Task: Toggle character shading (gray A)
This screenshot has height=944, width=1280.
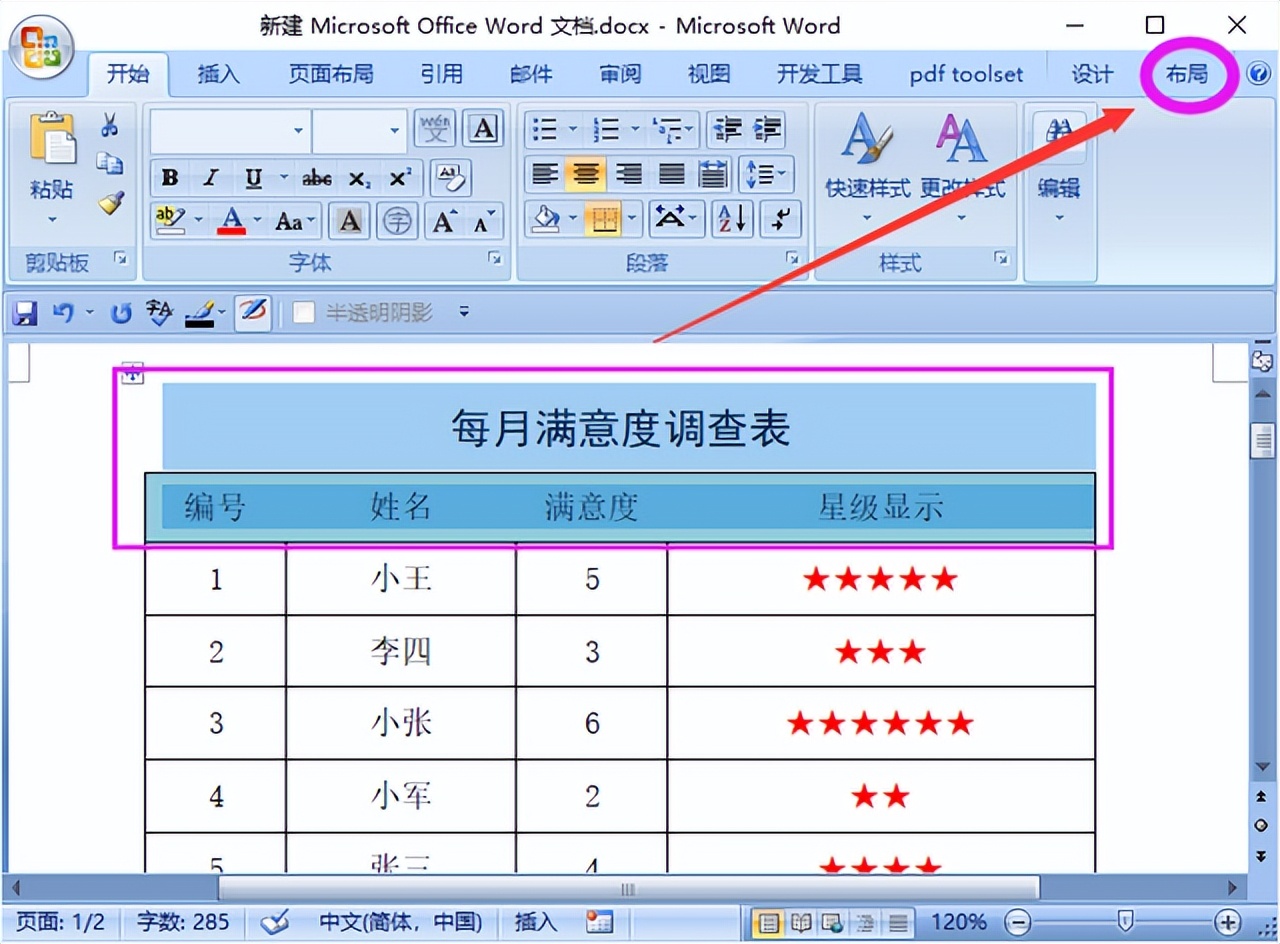Action: [350, 221]
